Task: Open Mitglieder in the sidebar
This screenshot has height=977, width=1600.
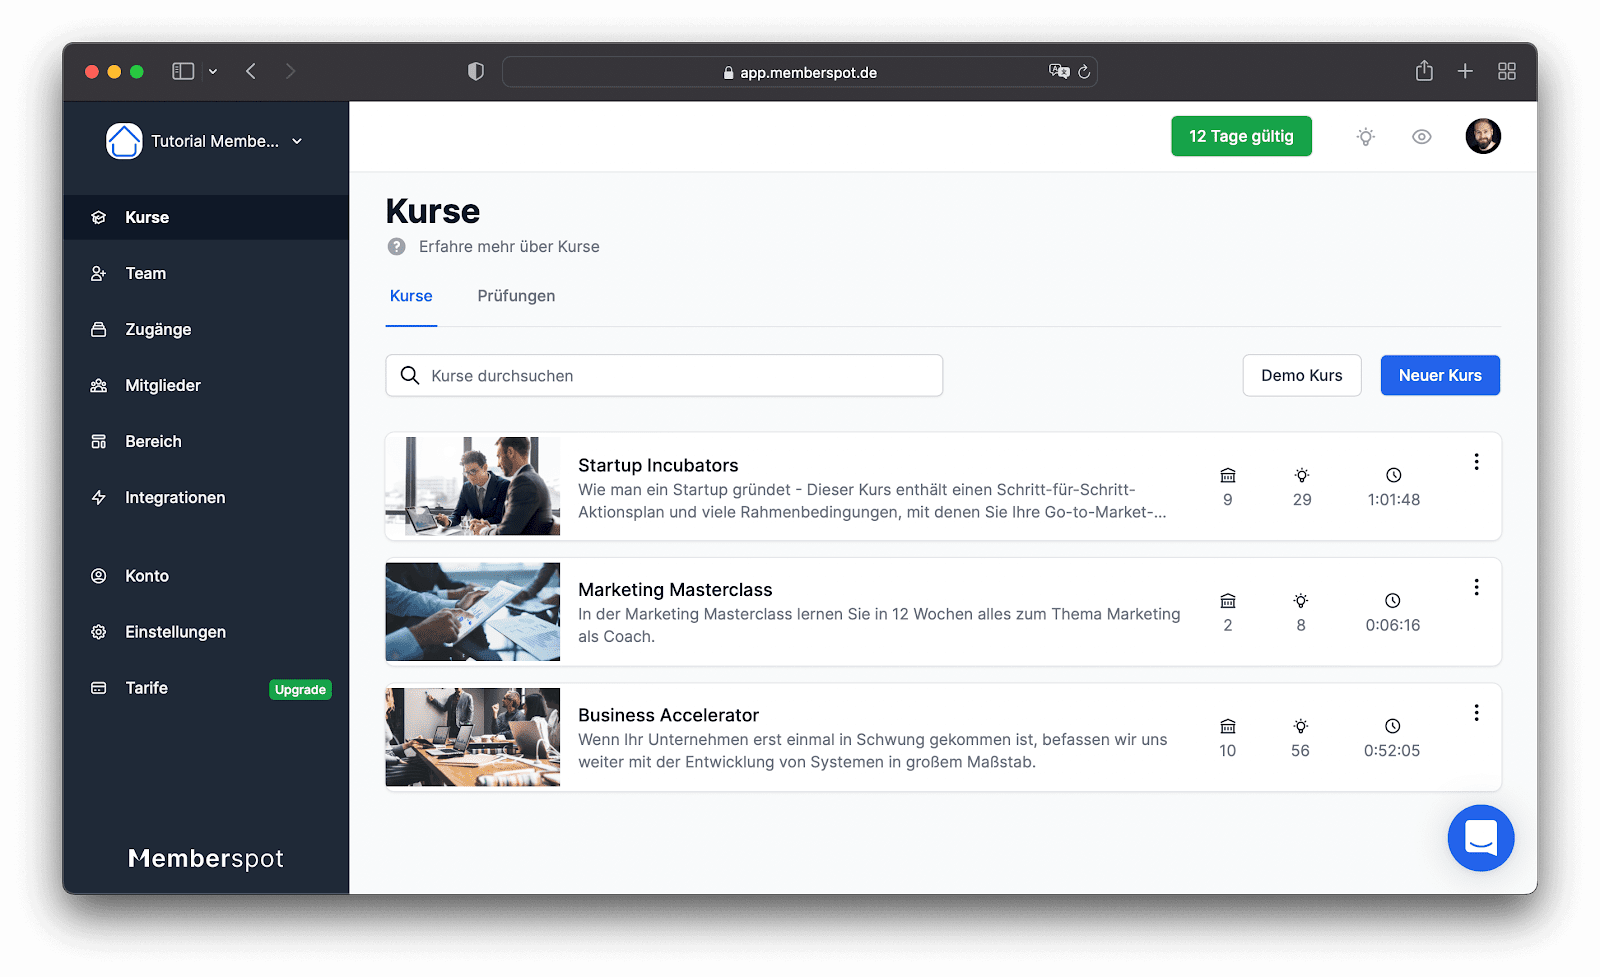Action: (x=206, y=385)
